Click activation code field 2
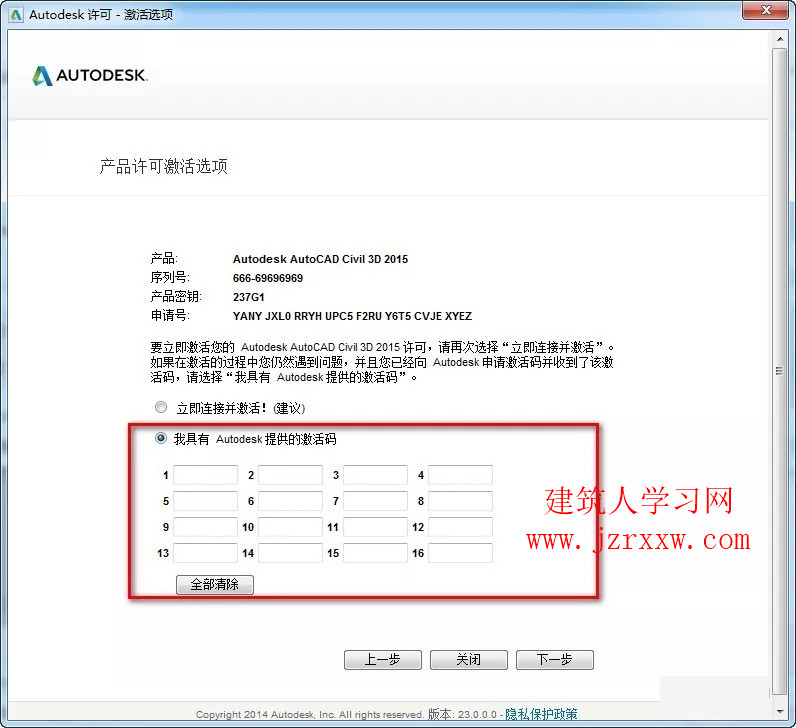This screenshot has height=728, width=796. 290,475
